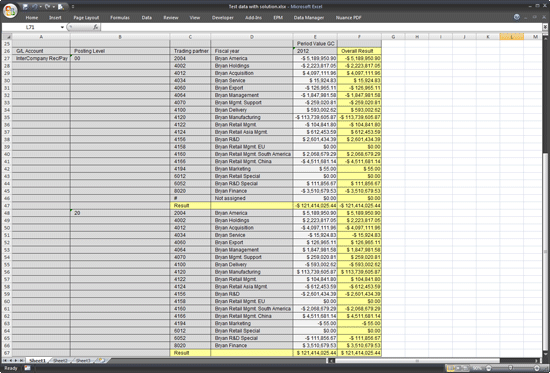The width and height of the screenshot is (550, 373).
Task: Click the Result label in row 47
Action: point(190,206)
